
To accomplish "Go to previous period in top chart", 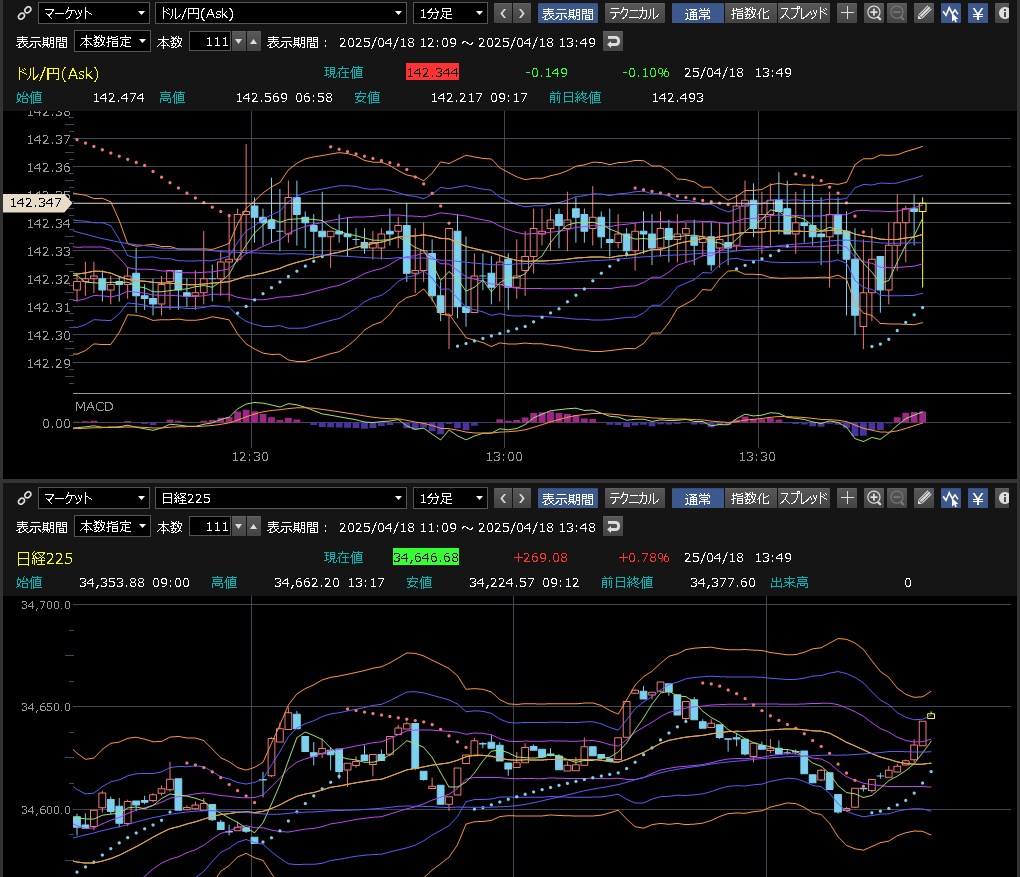I will point(503,13).
